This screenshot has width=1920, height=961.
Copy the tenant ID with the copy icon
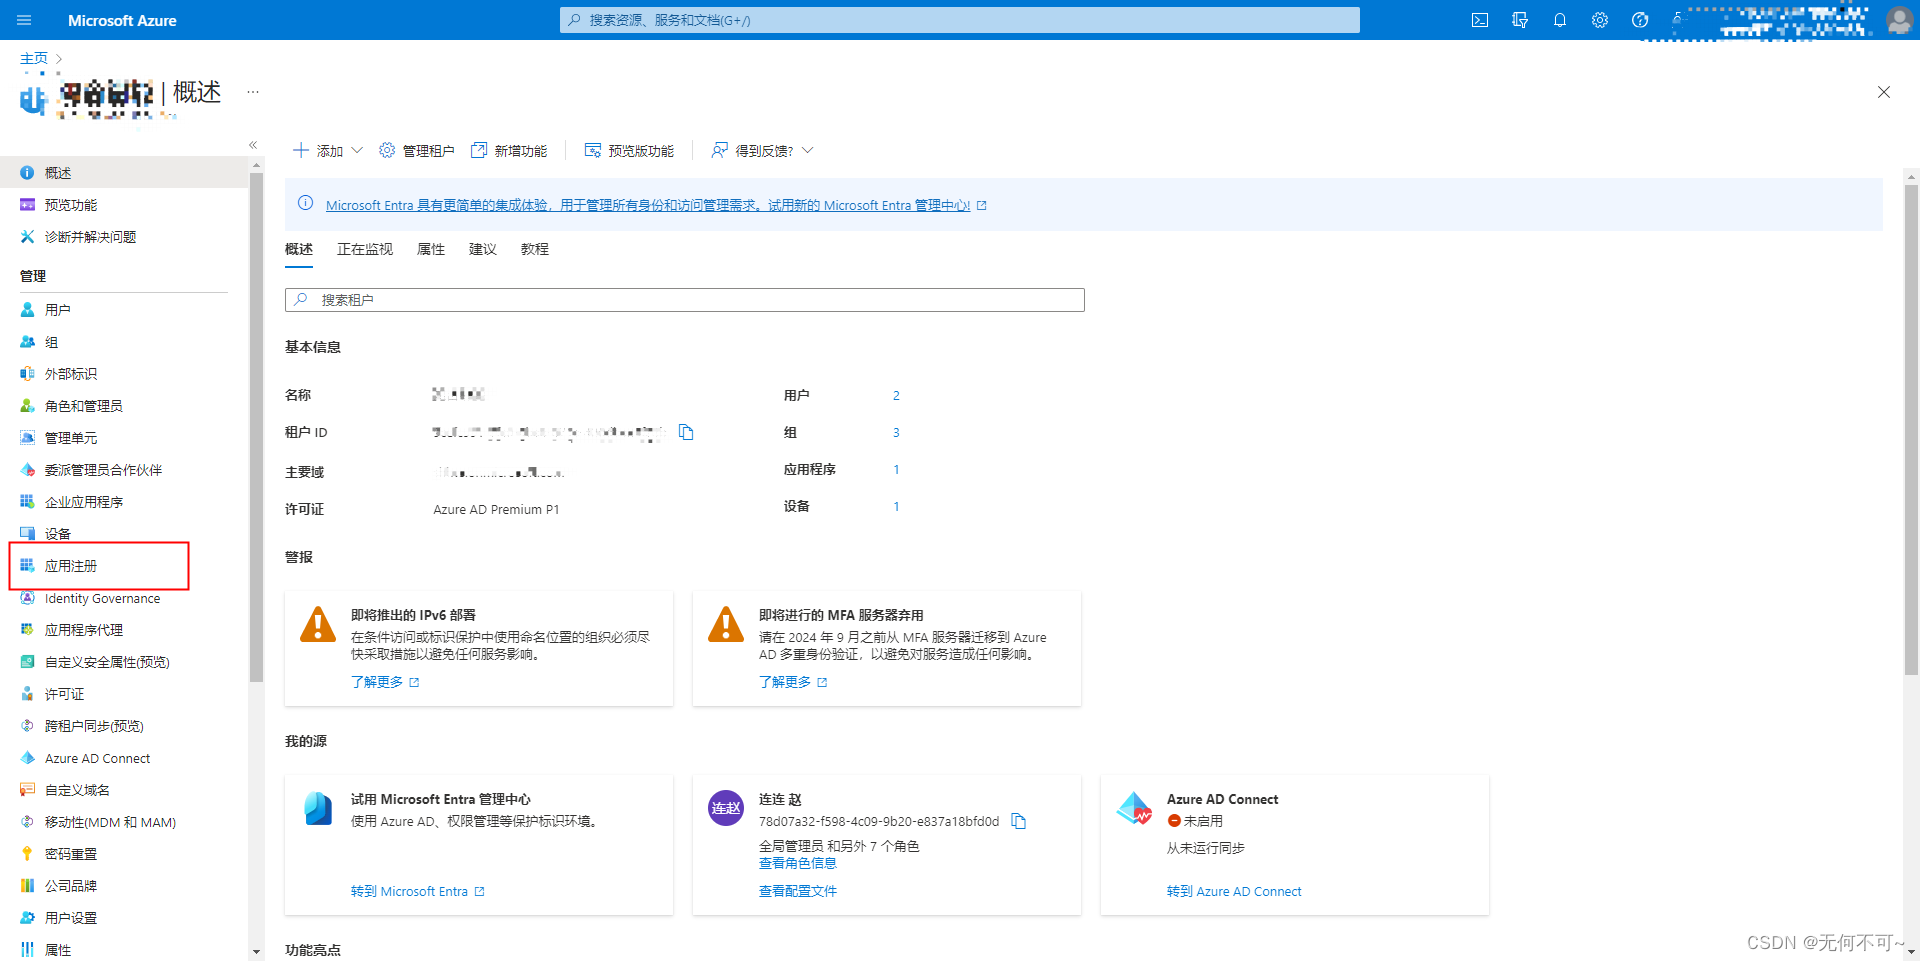tap(686, 432)
